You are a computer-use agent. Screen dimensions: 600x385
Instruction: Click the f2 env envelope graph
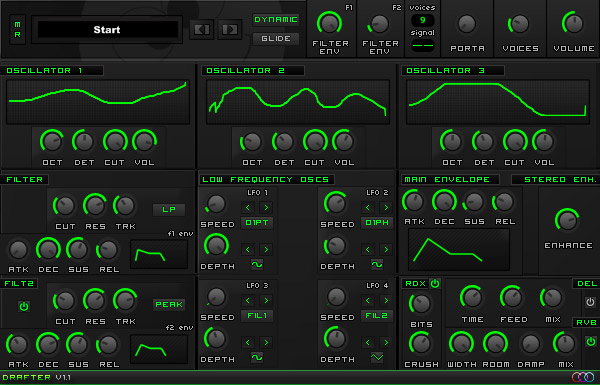pos(159,349)
